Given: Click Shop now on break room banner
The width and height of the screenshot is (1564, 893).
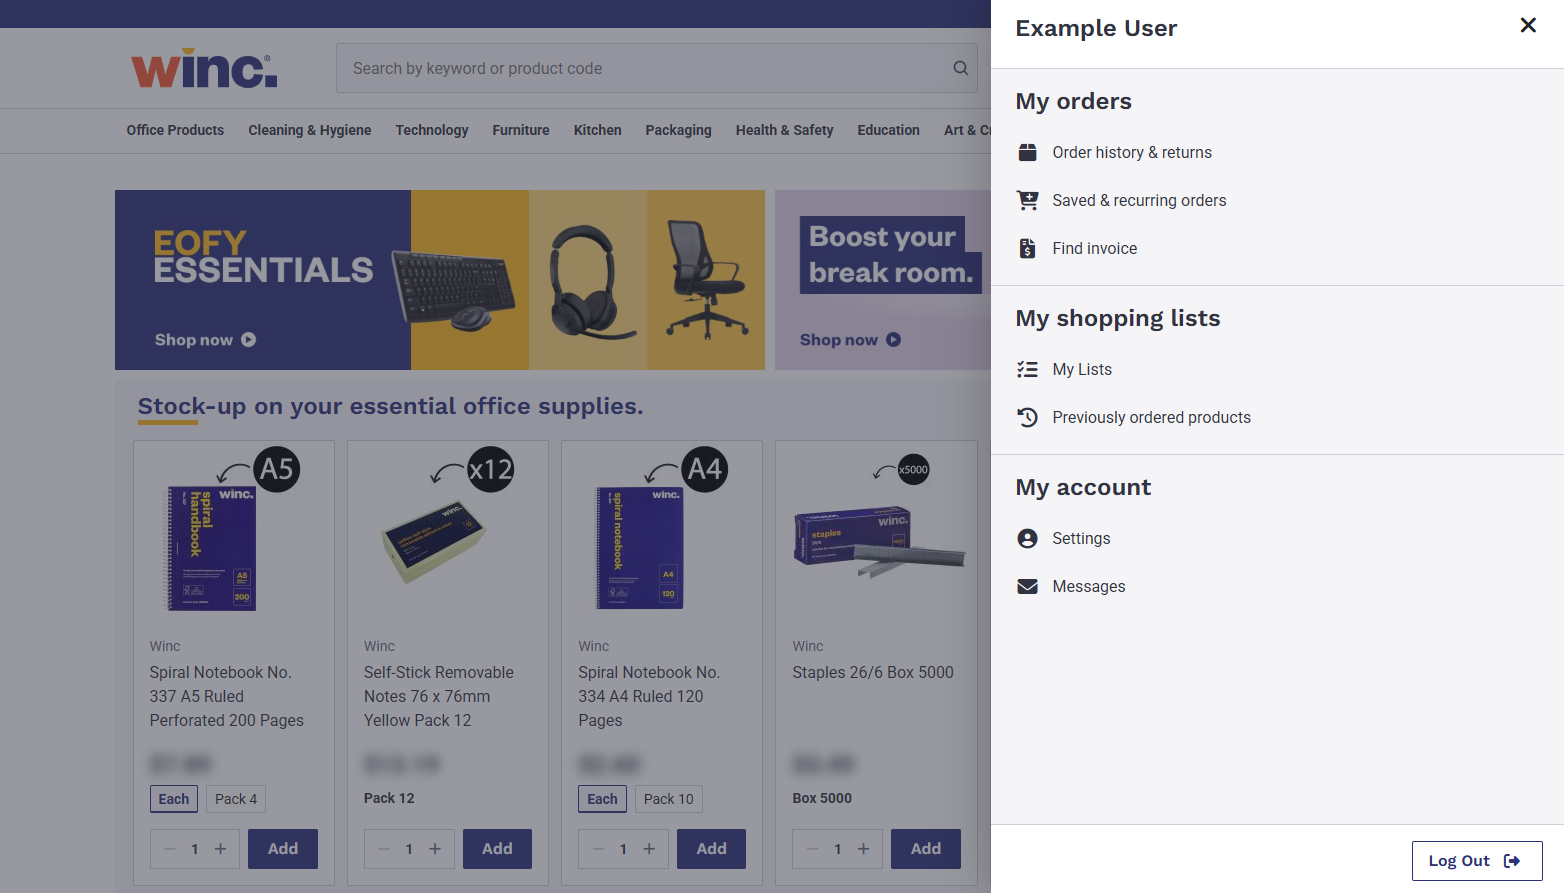Looking at the screenshot, I should tap(850, 340).
